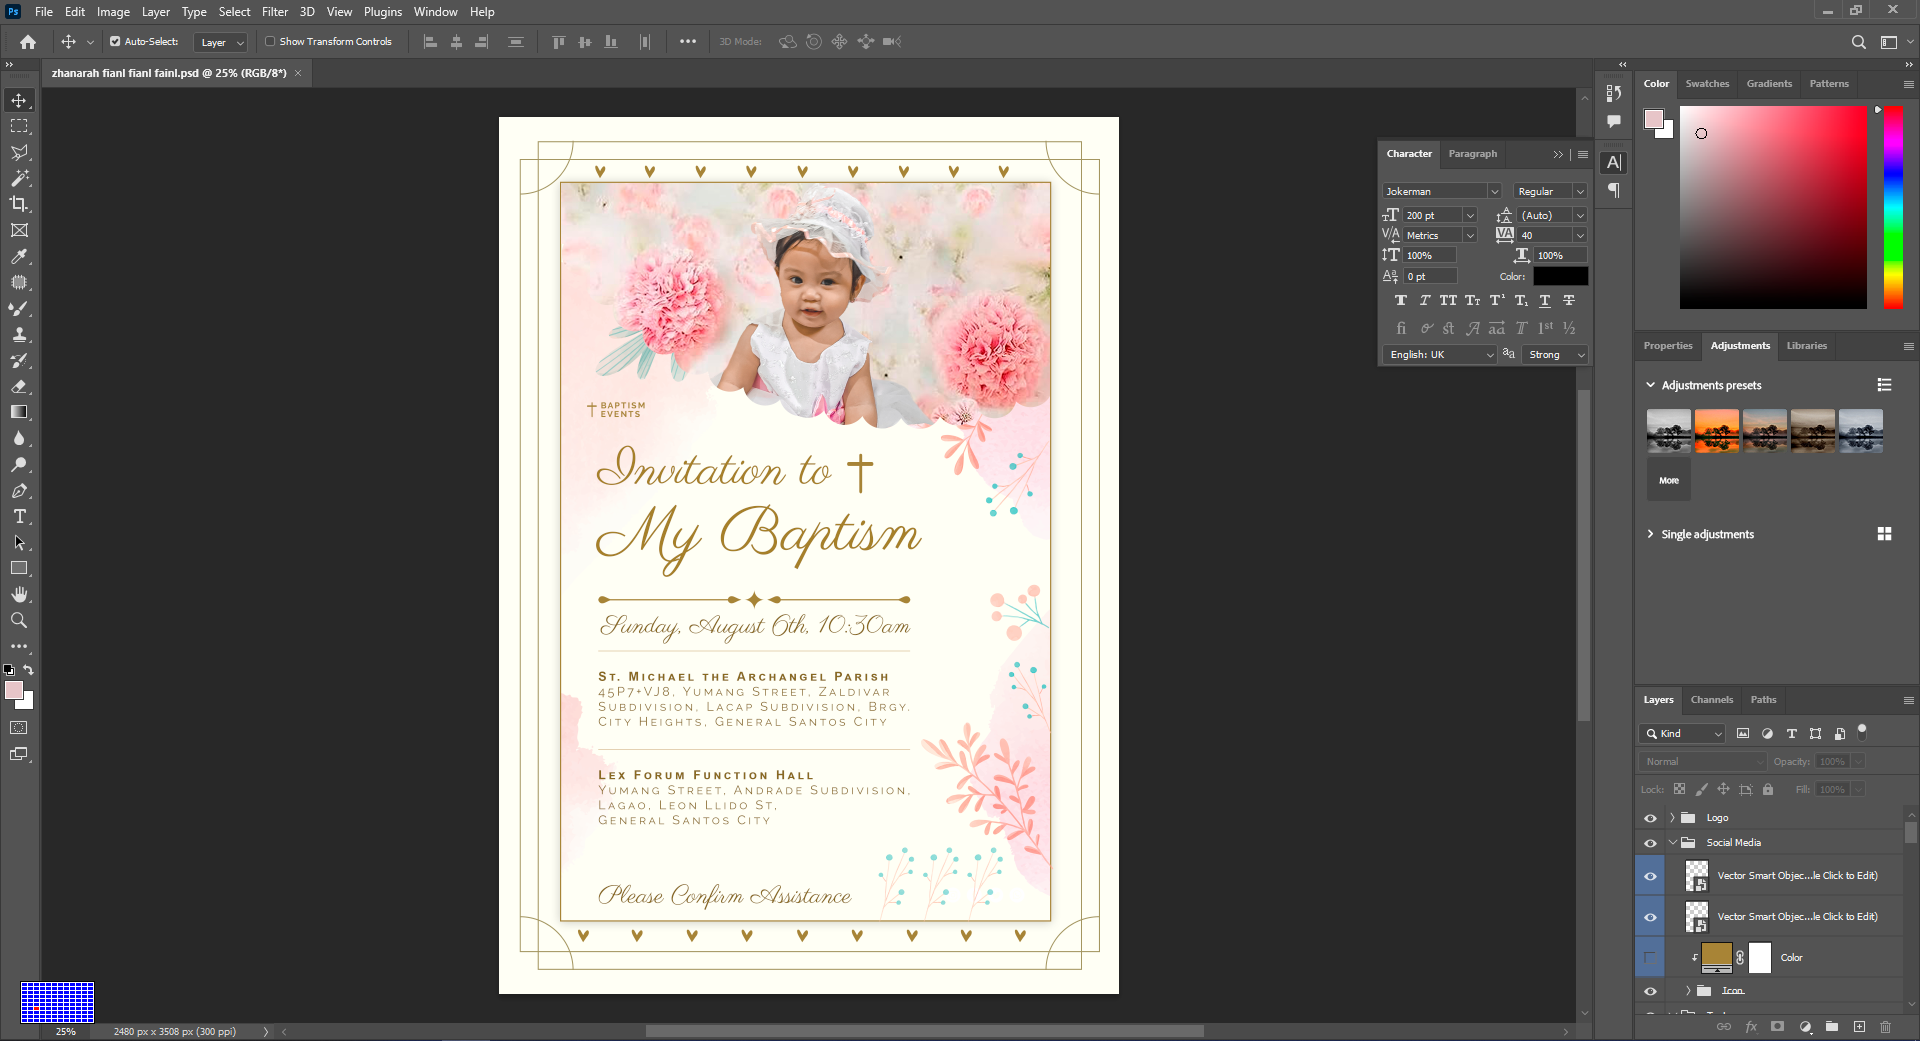Screen dimensions: 1920x1041
Task: Click the hue spectrum slider
Action: coord(1893,207)
